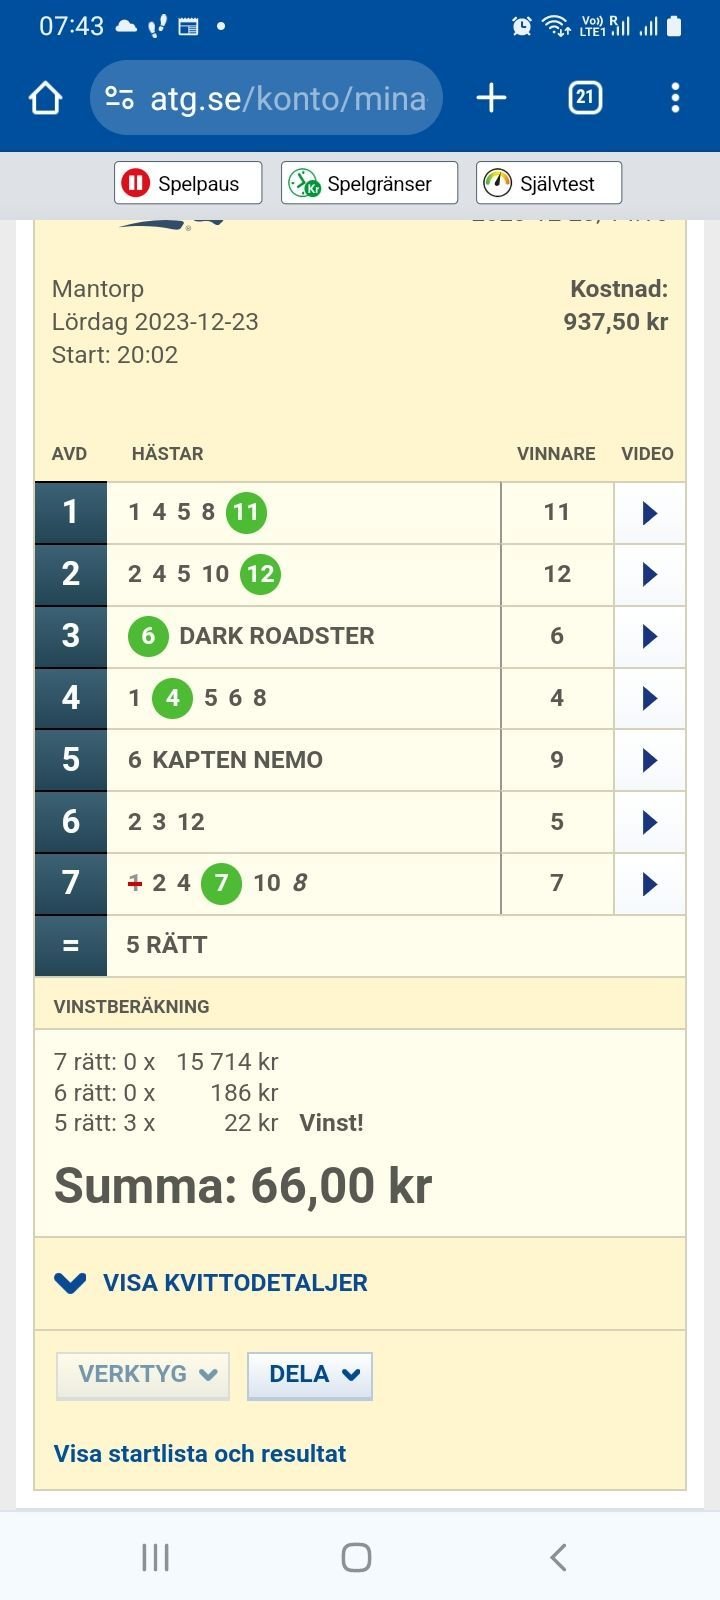
Task: Play the video for race 1
Action: point(649,513)
